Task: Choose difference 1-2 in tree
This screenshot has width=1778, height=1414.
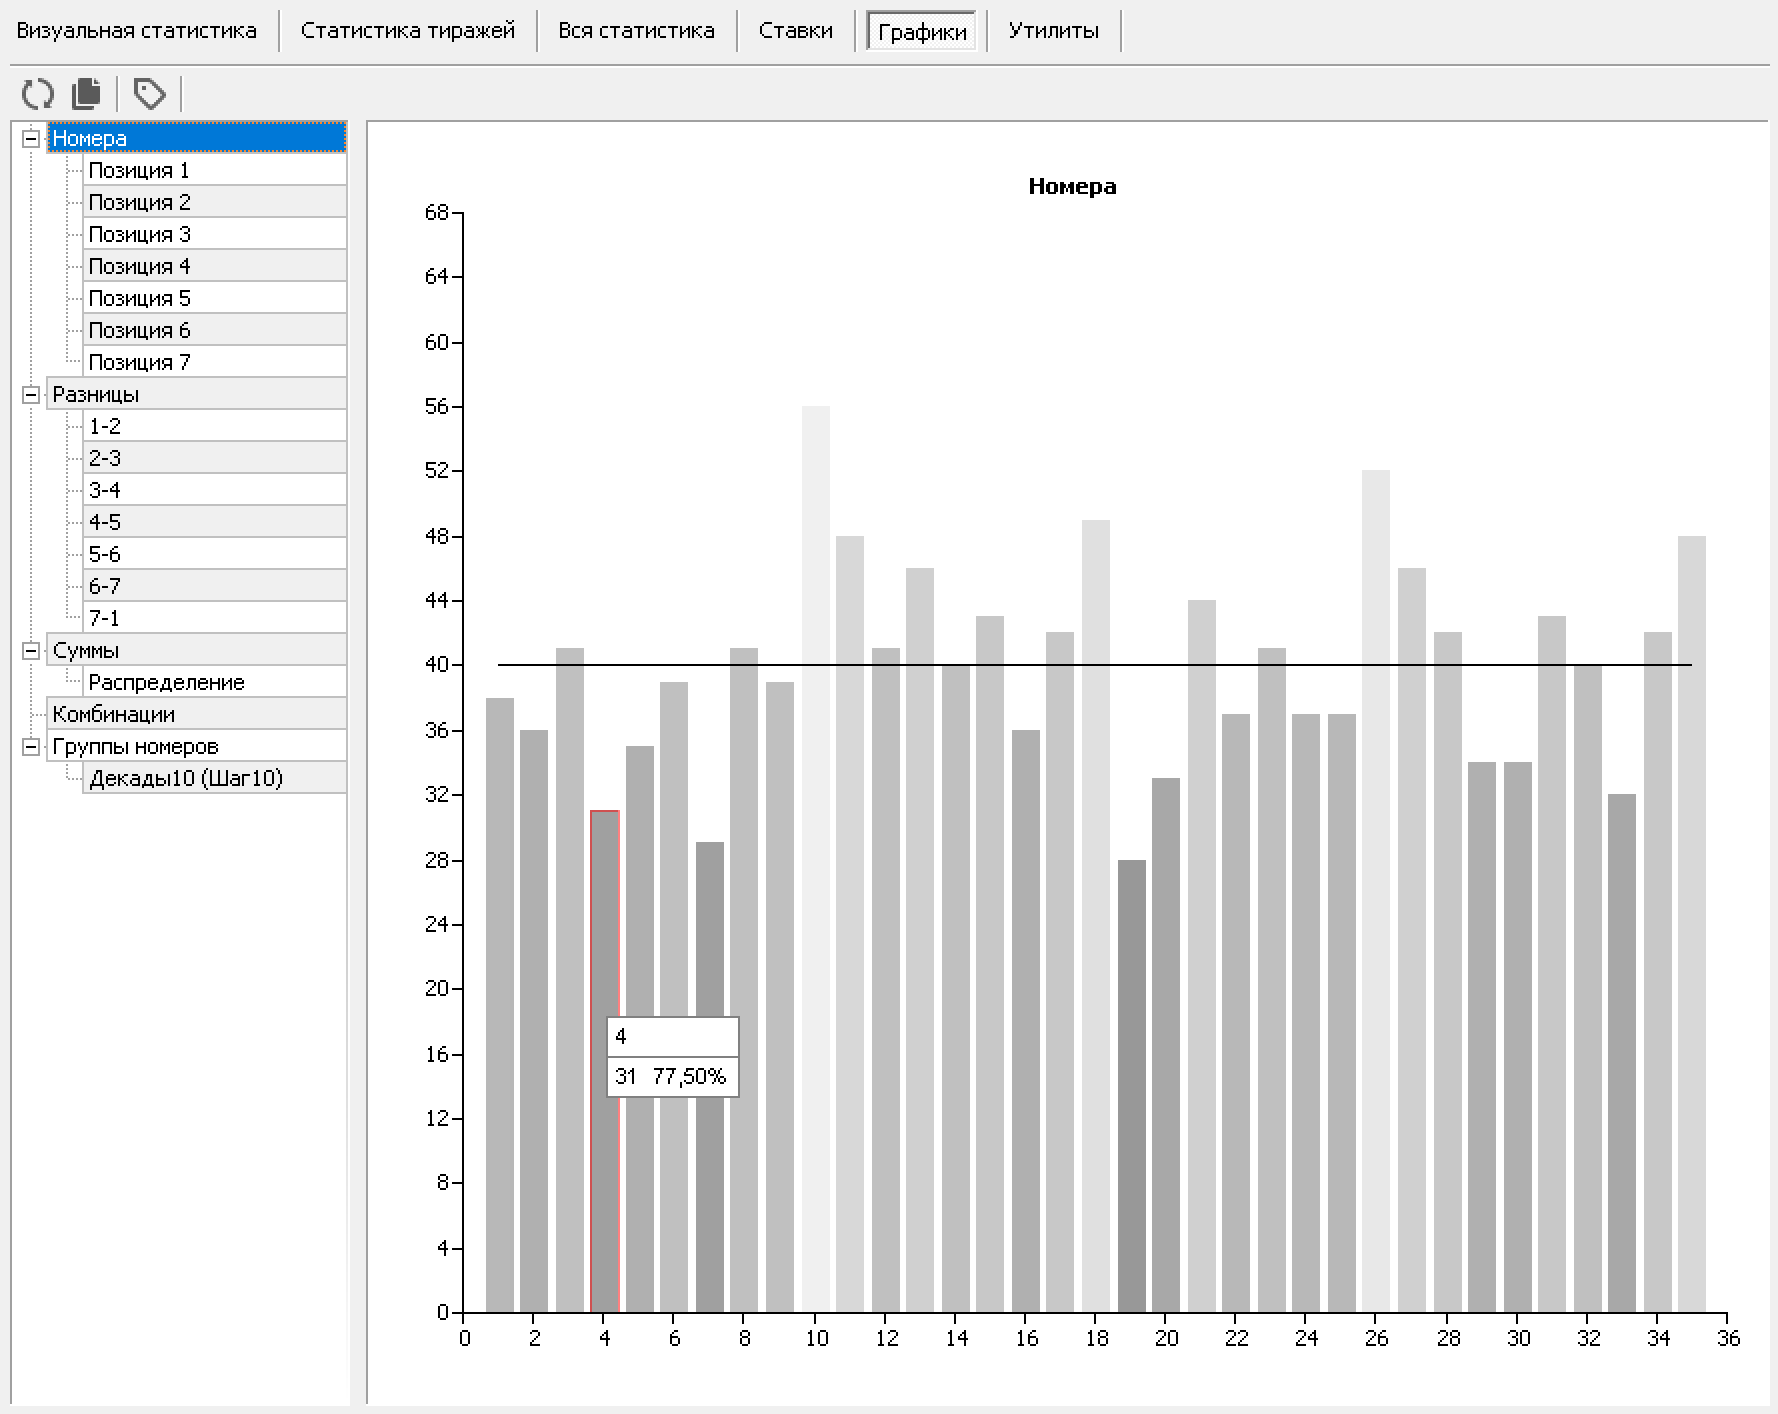Action: 215,426
